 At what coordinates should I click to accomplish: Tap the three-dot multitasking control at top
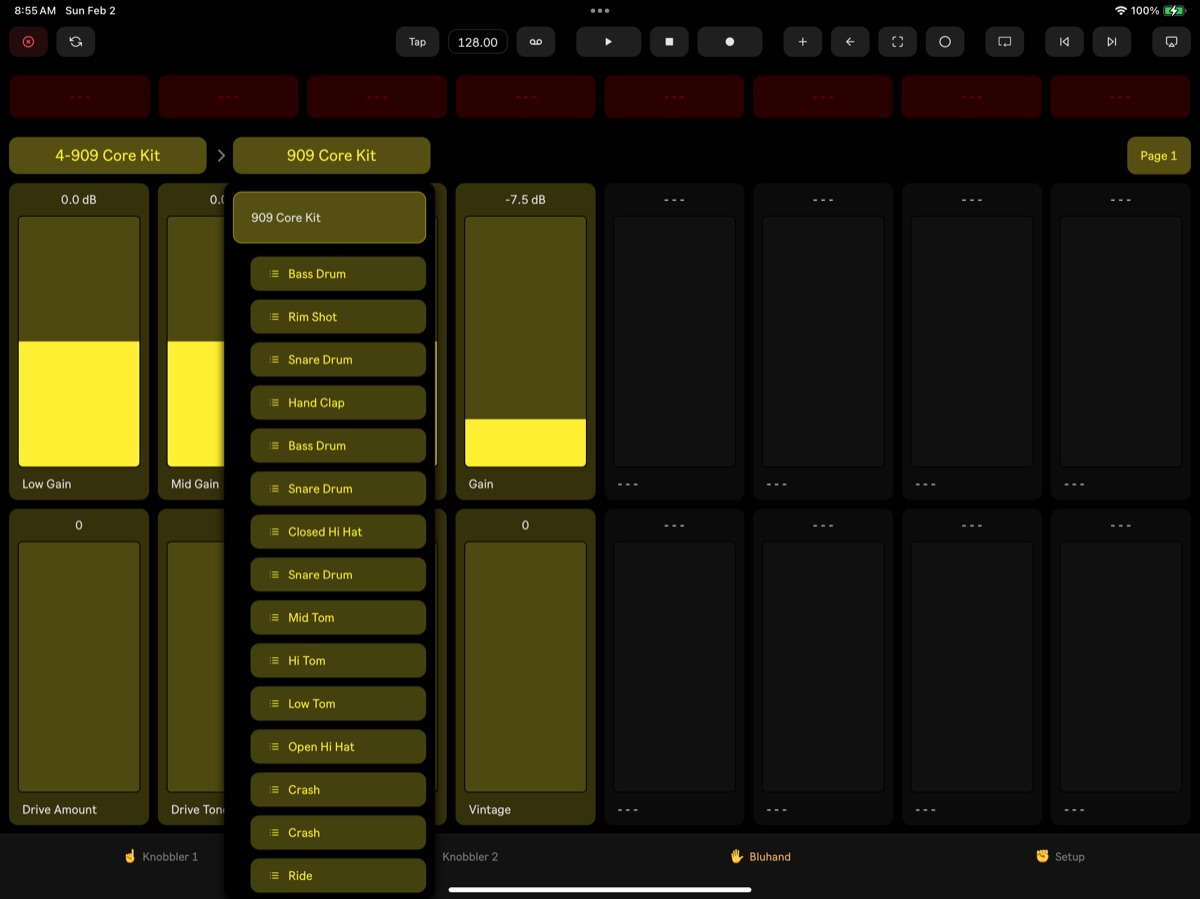click(x=600, y=10)
